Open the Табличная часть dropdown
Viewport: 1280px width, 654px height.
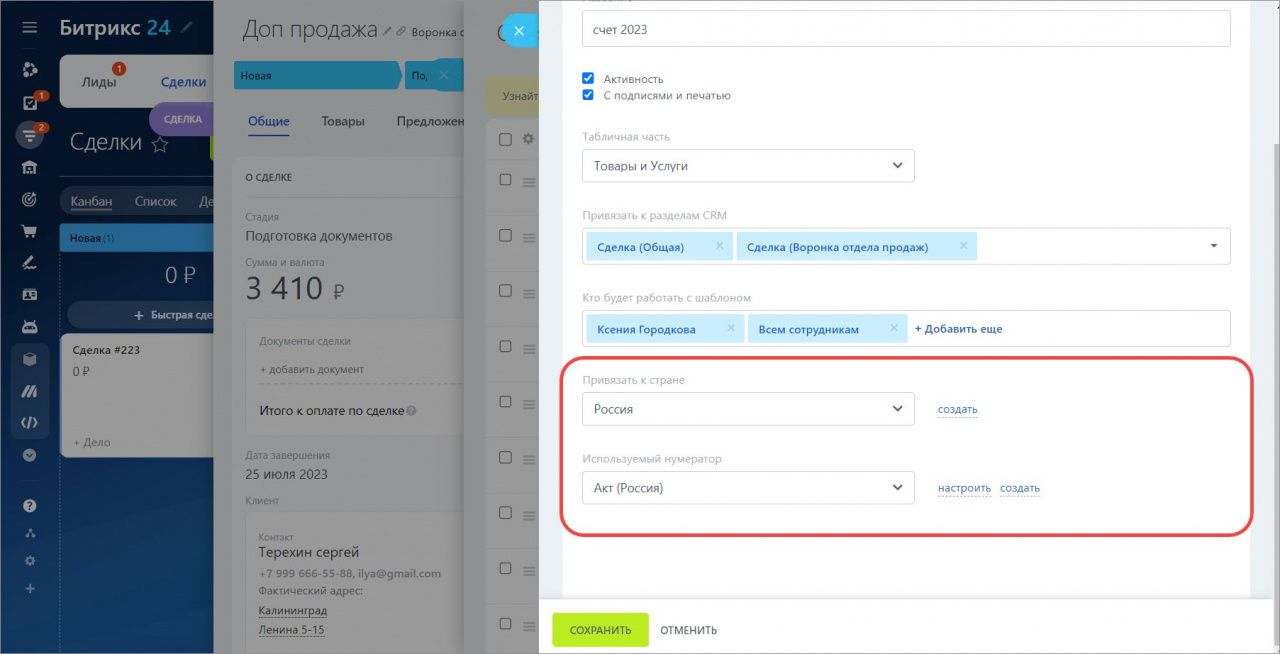[748, 166]
